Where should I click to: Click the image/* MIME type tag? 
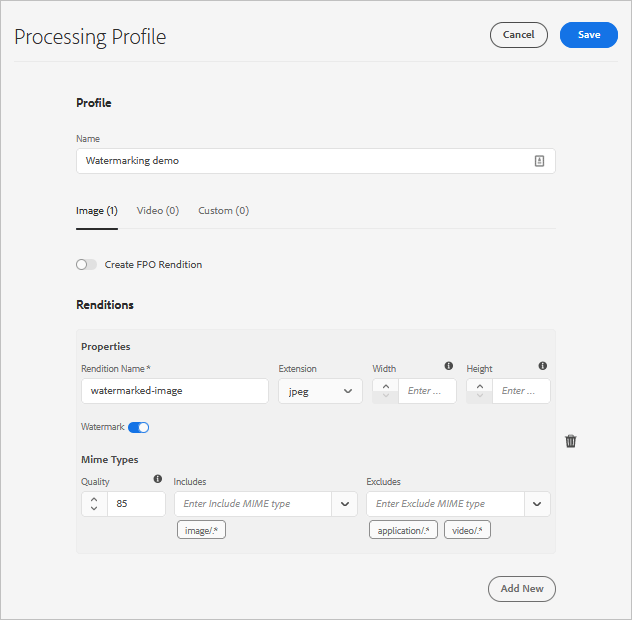pyautogui.click(x=201, y=530)
